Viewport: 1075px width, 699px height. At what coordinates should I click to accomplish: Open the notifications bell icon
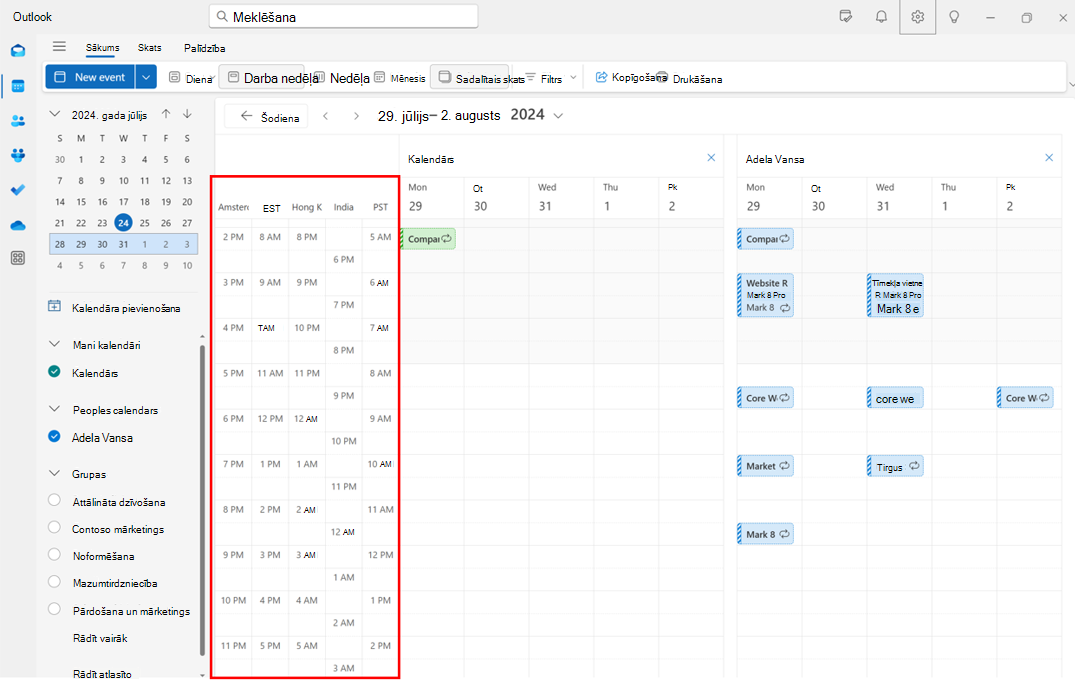coord(881,17)
